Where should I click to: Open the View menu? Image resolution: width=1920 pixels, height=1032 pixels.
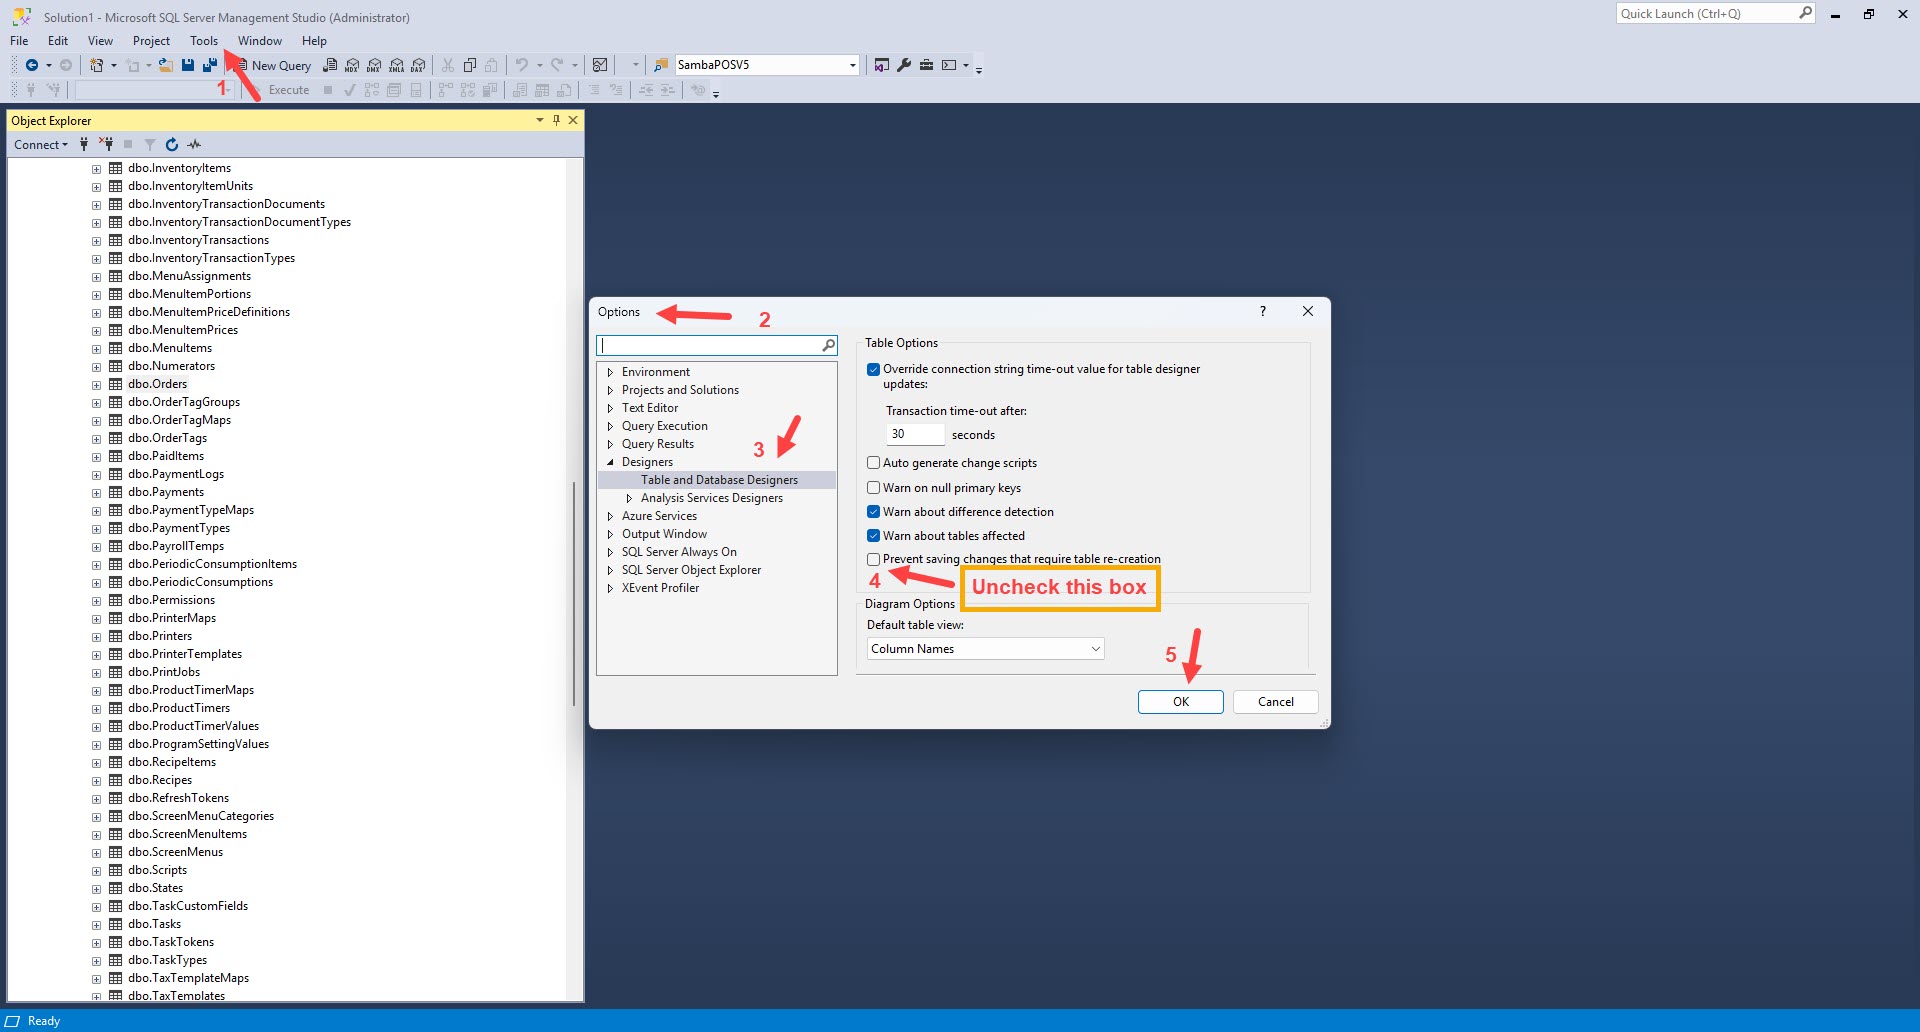point(100,41)
